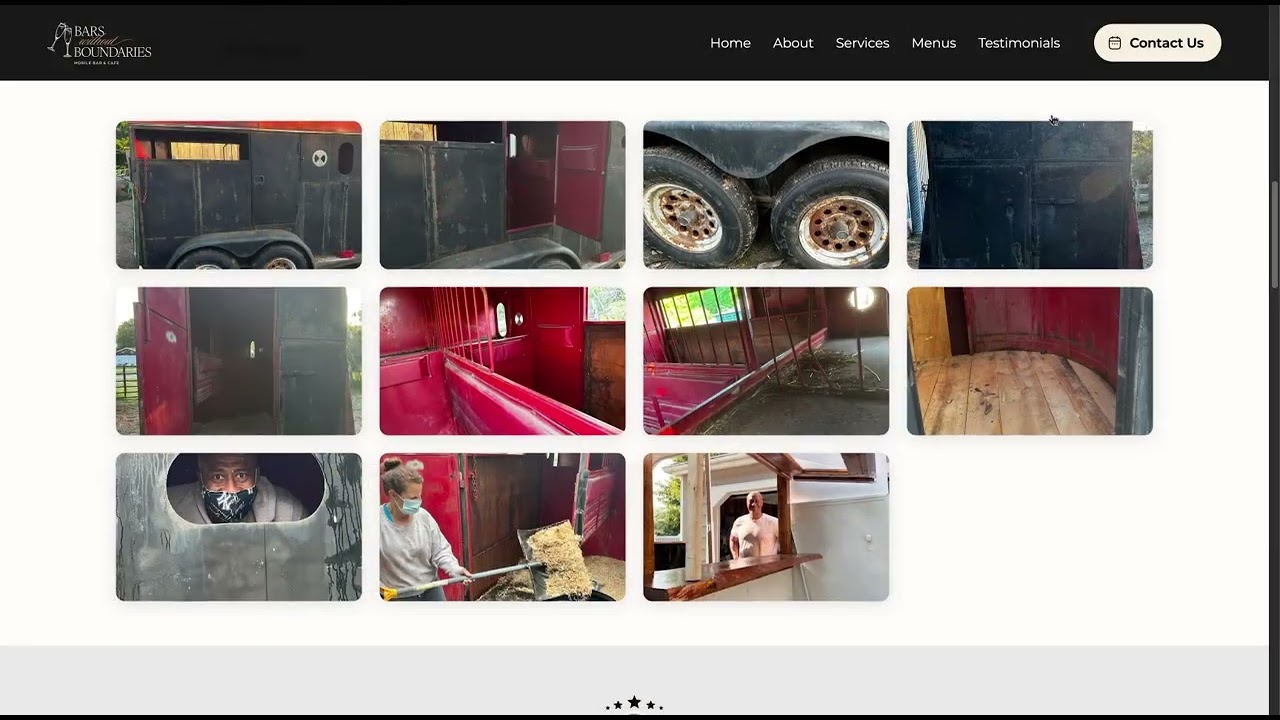Go to the About section
Viewport: 1280px width, 720px height.
[793, 43]
